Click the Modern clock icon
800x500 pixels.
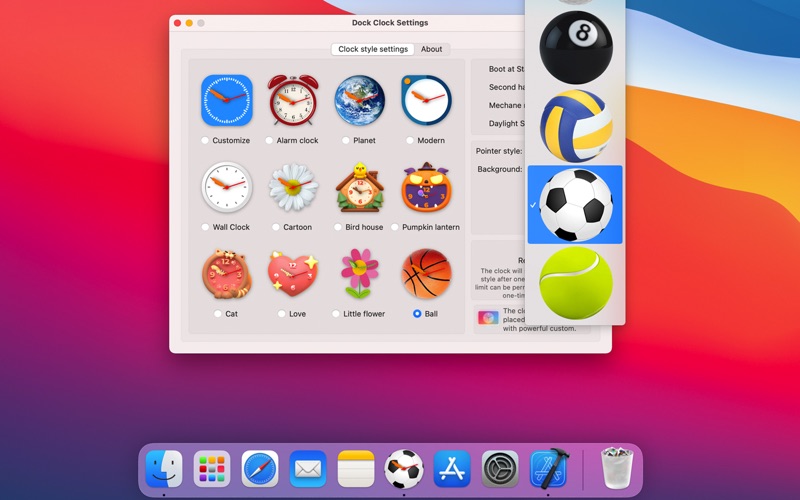pyautogui.click(x=426, y=100)
